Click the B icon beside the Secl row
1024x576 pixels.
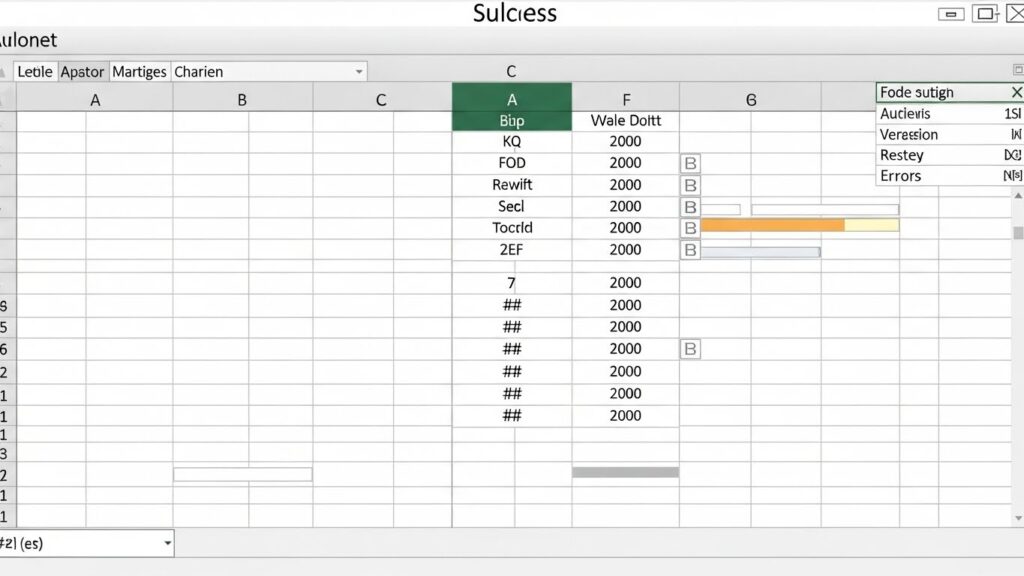(x=690, y=207)
